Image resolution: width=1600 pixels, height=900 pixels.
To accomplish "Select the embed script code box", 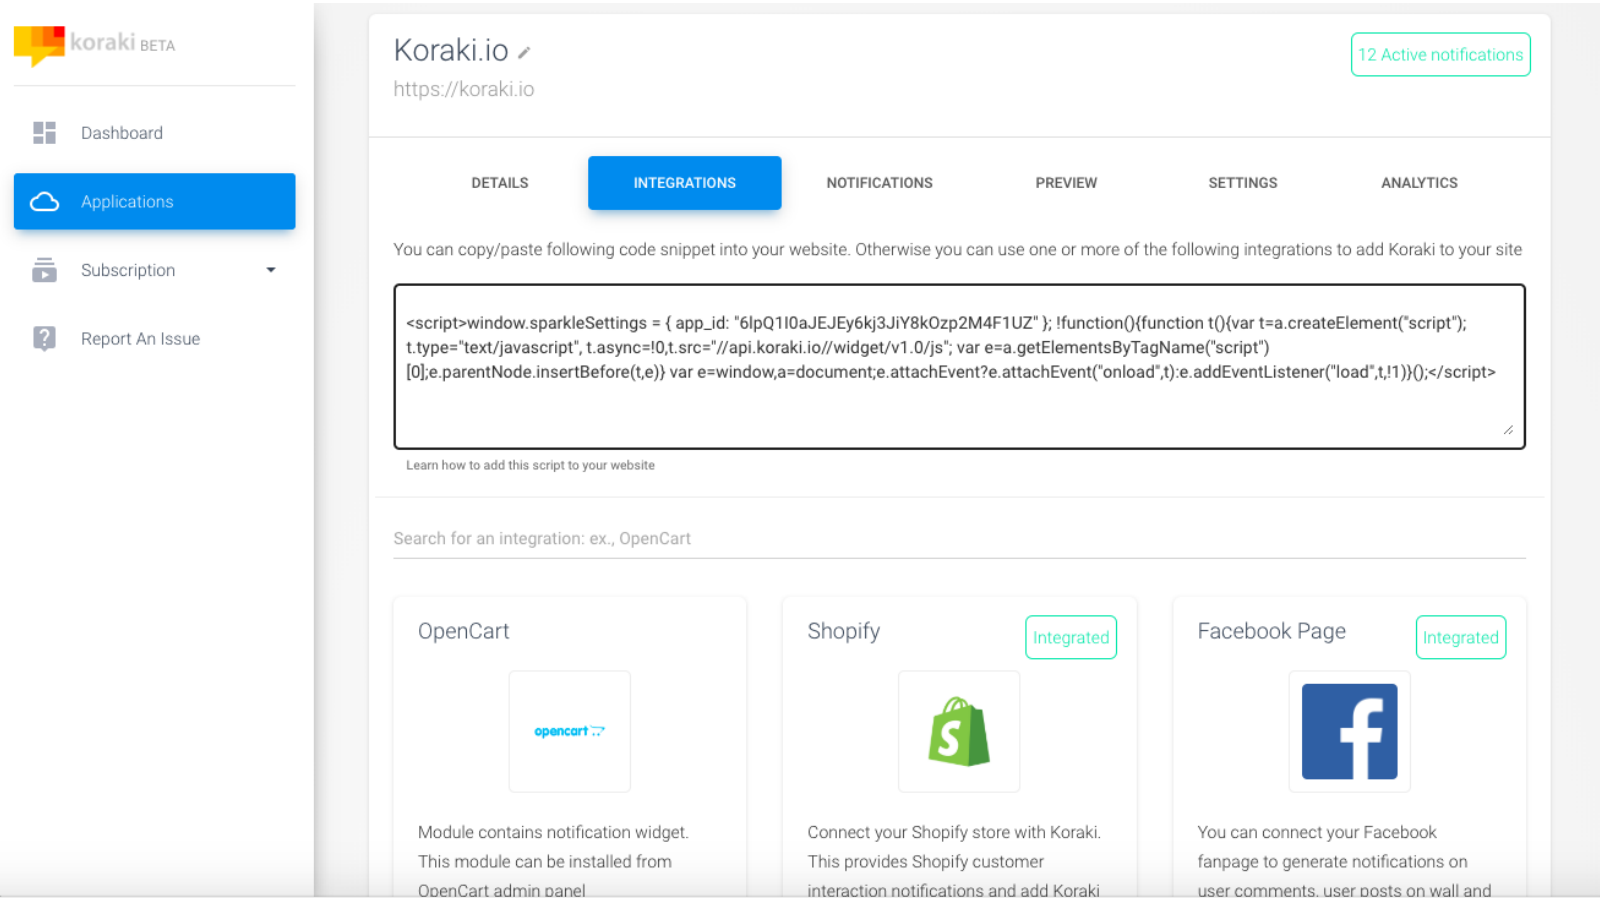I will click(x=958, y=366).
